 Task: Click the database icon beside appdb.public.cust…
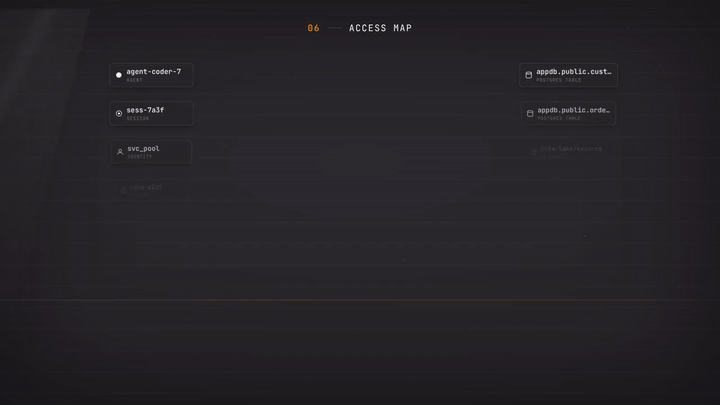coord(529,75)
